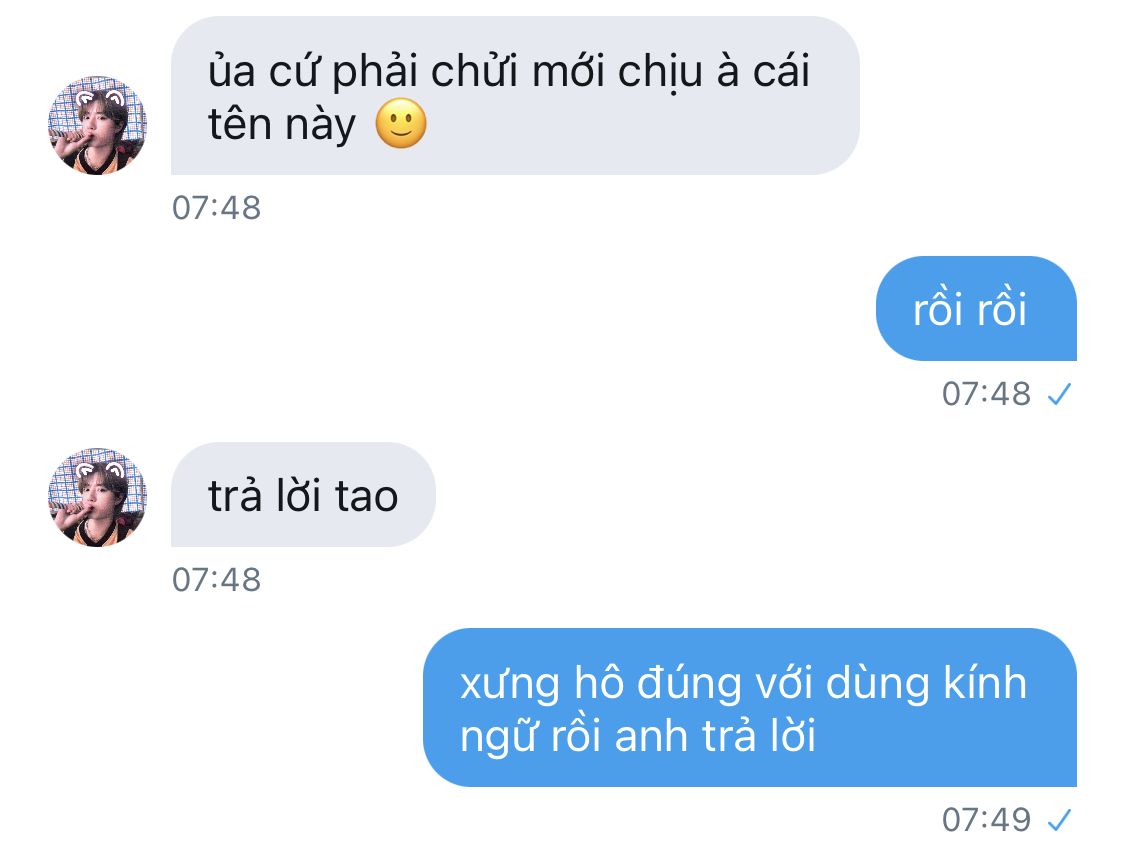Click 07:48 timestamp under "rồi rồi"
Image resolution: width=1125 pixels, height=845 pixels.
point(986,394)
